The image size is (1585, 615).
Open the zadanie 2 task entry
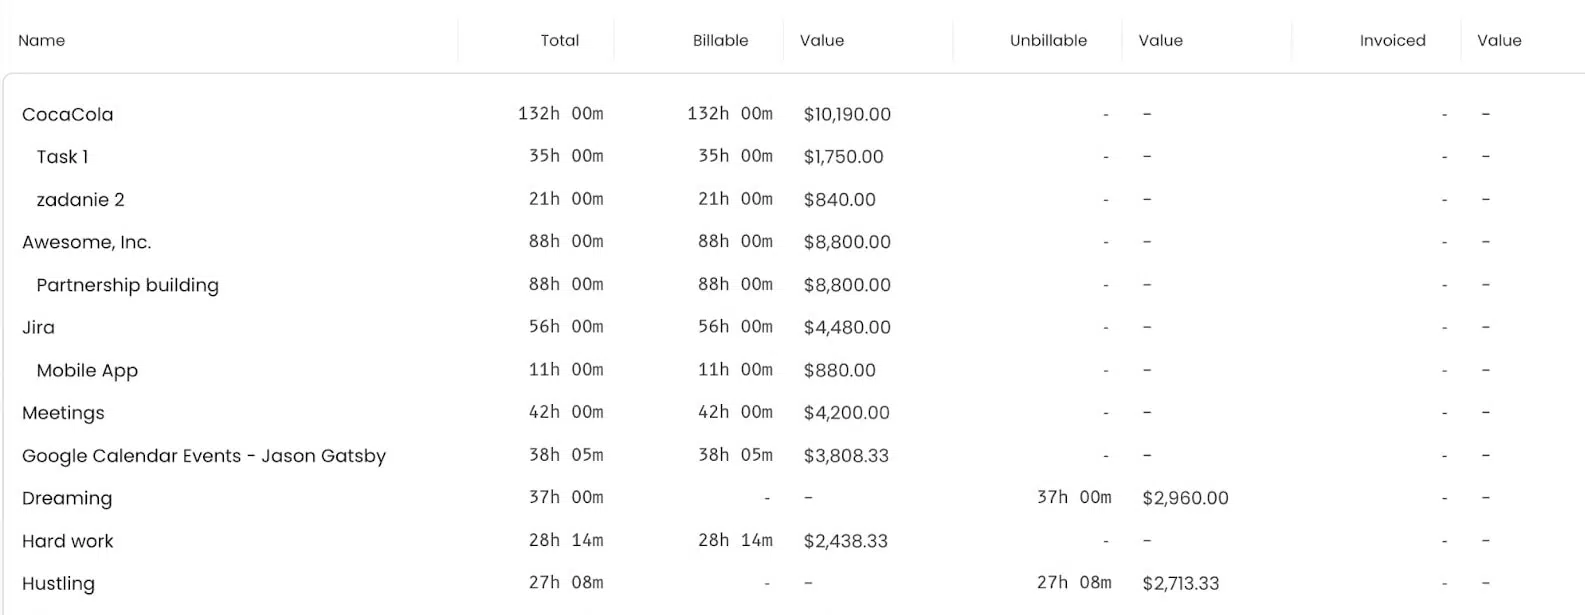[81, 199]
